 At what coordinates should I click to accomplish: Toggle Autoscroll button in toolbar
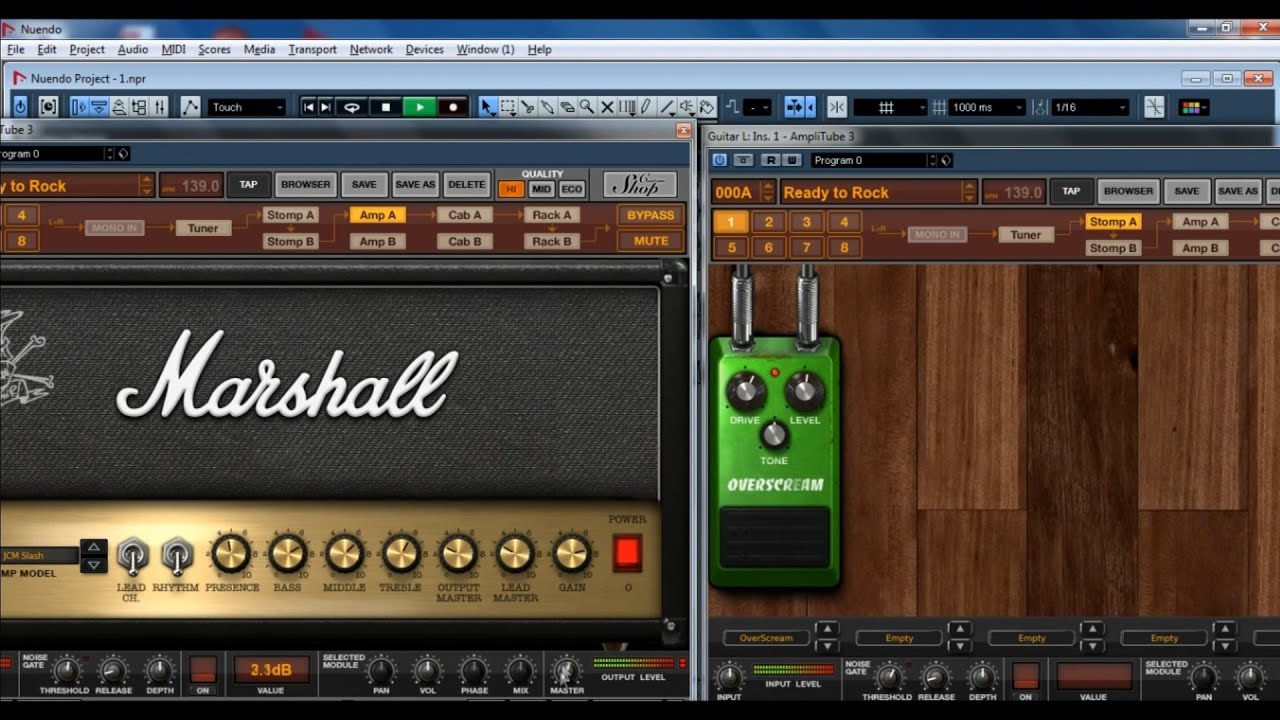pyautogui.click(x=795, y=107)
